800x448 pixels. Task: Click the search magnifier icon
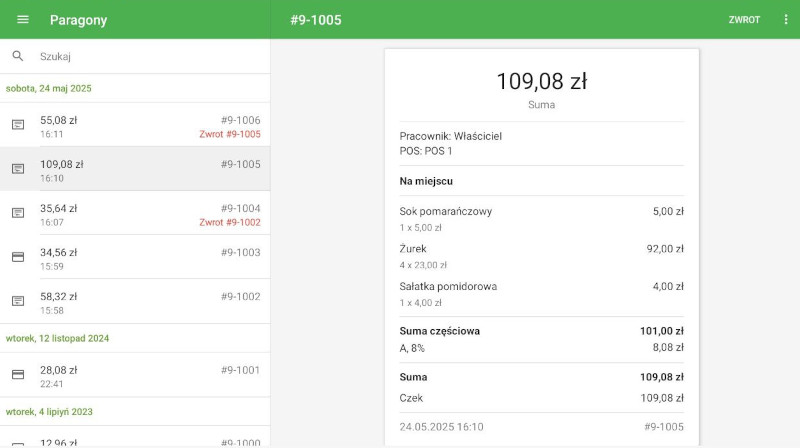pyautogui.click(x=18, y=57)
